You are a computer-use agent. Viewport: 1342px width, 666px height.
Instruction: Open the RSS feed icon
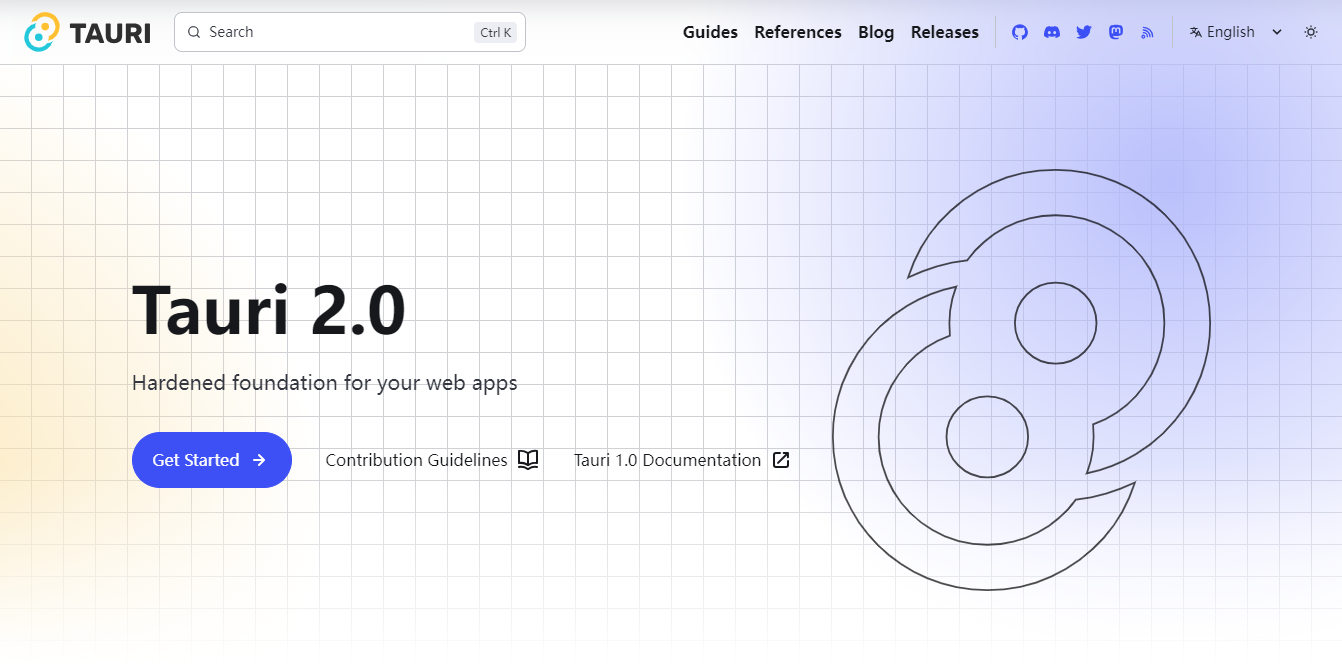tap(1148, 32)
